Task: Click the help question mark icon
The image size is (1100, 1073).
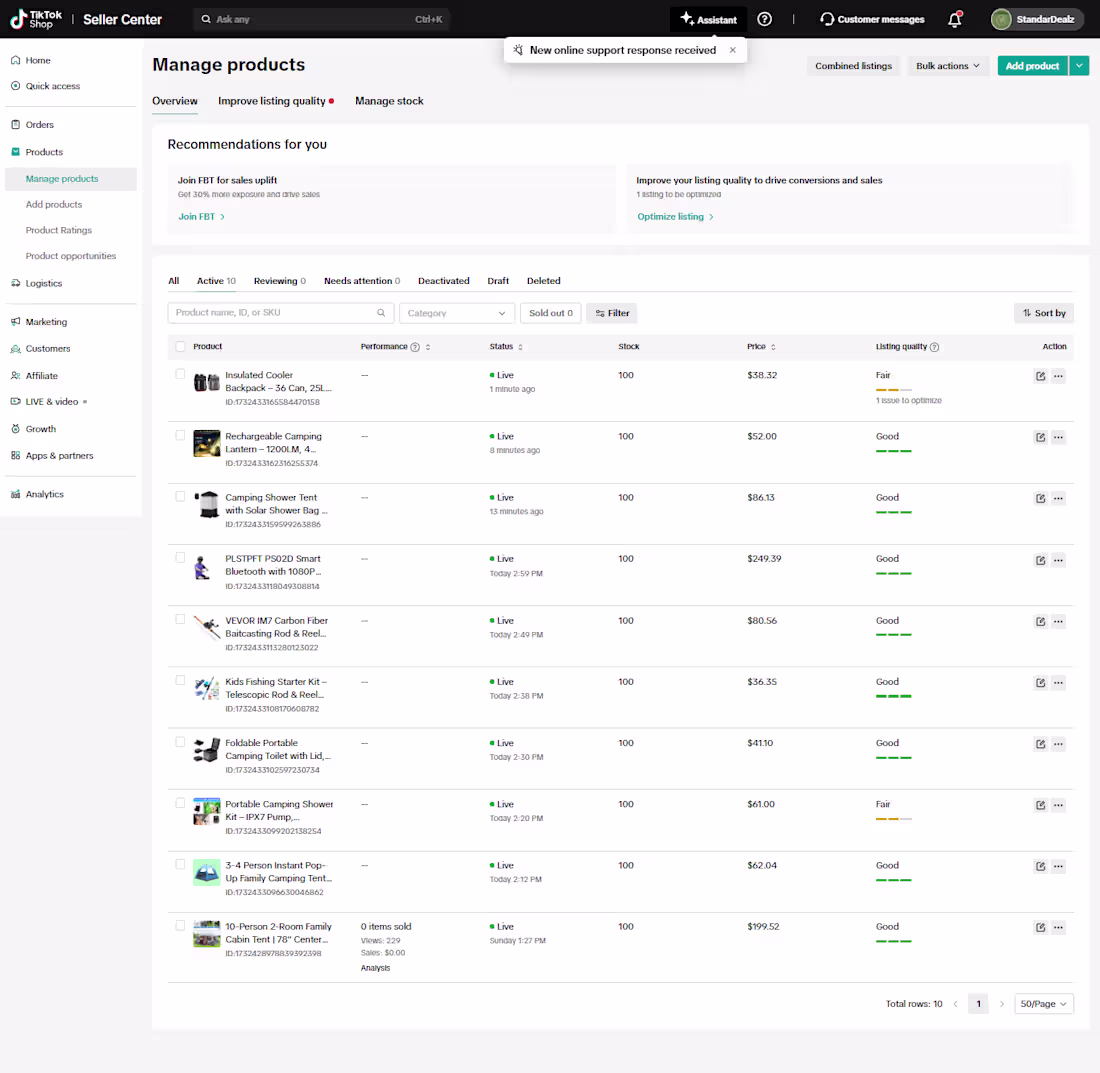Action: [x=765, y=20]
